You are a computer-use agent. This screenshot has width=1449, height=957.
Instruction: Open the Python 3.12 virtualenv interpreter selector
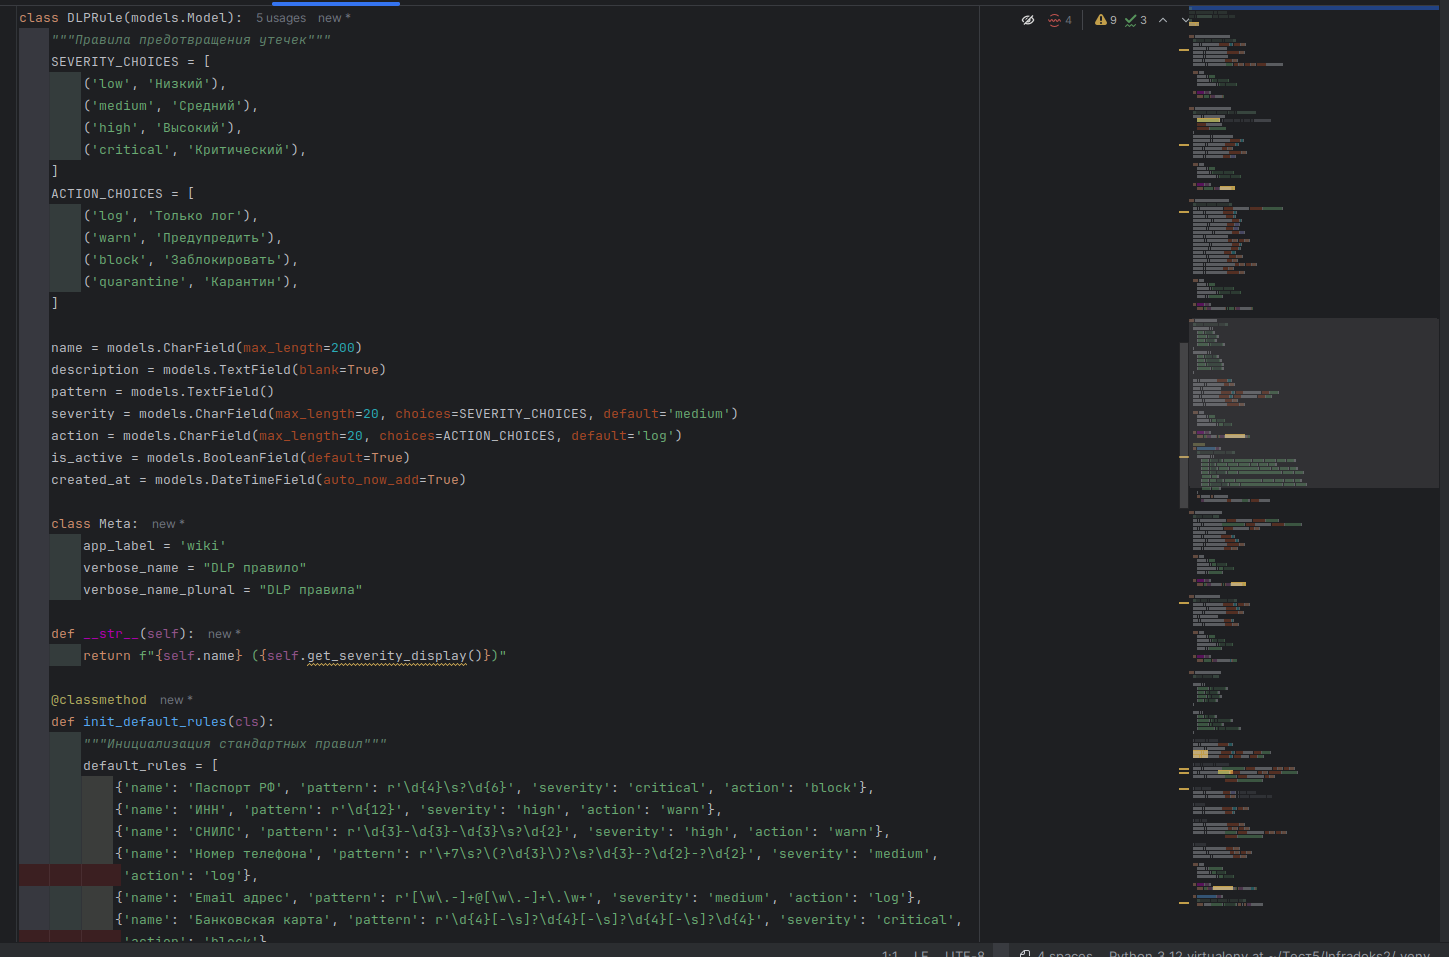1270,953
